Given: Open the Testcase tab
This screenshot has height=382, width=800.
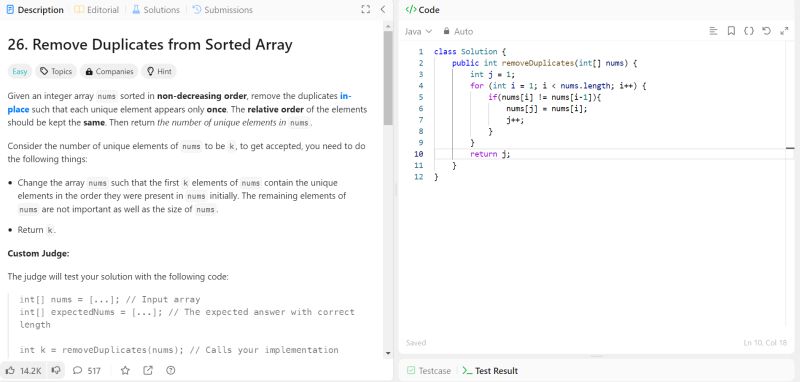Looking at the screenshot, I should 429,371.
